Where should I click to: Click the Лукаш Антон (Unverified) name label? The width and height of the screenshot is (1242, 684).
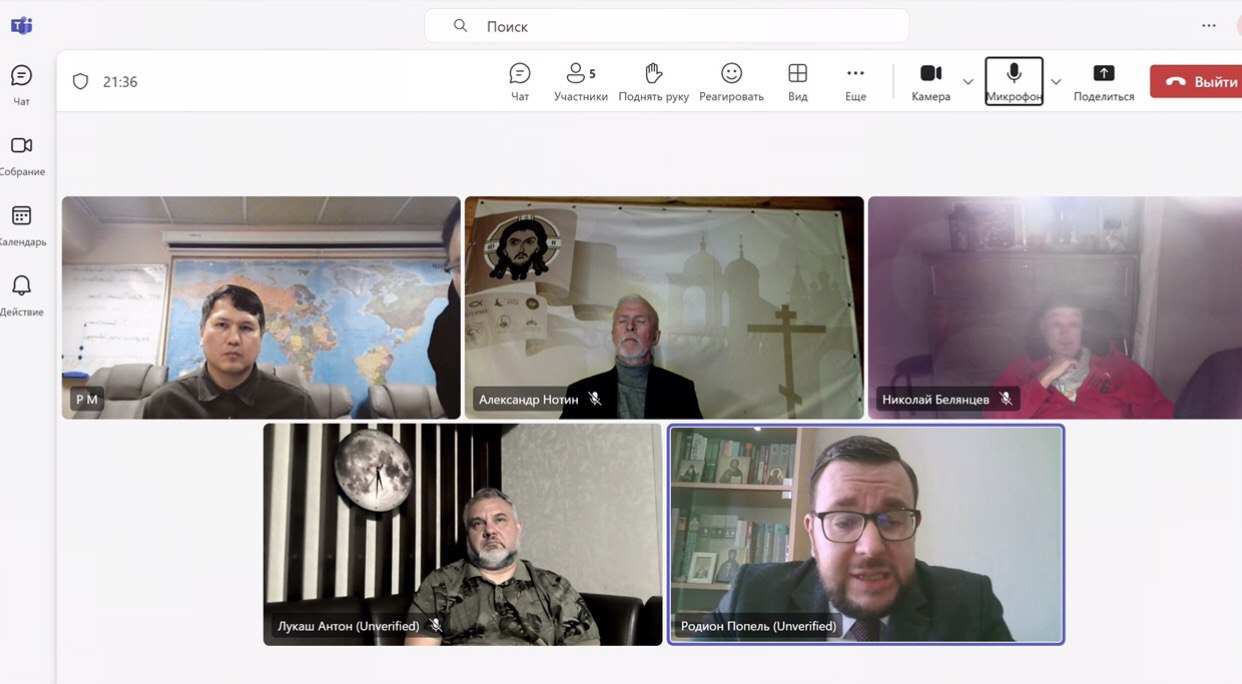[348, 626]
